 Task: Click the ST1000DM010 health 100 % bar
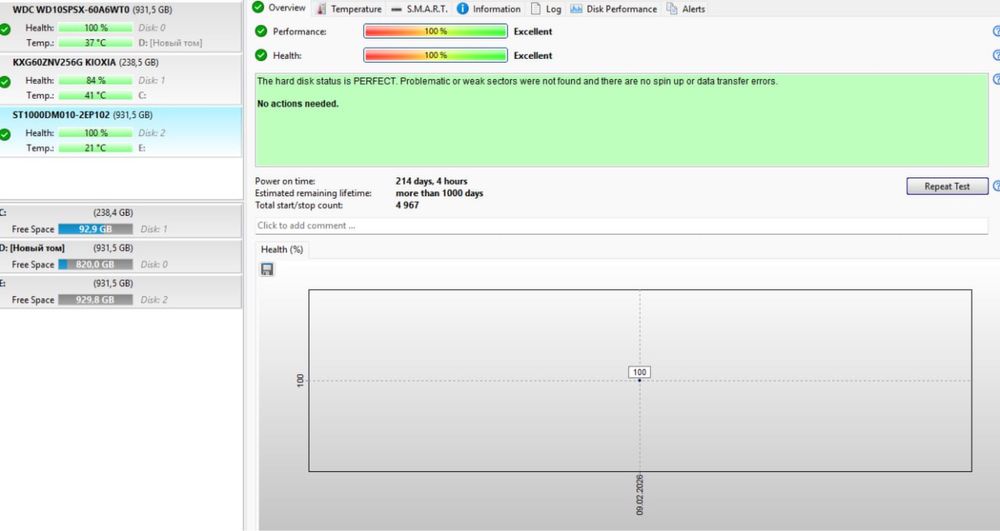(96, 133)
